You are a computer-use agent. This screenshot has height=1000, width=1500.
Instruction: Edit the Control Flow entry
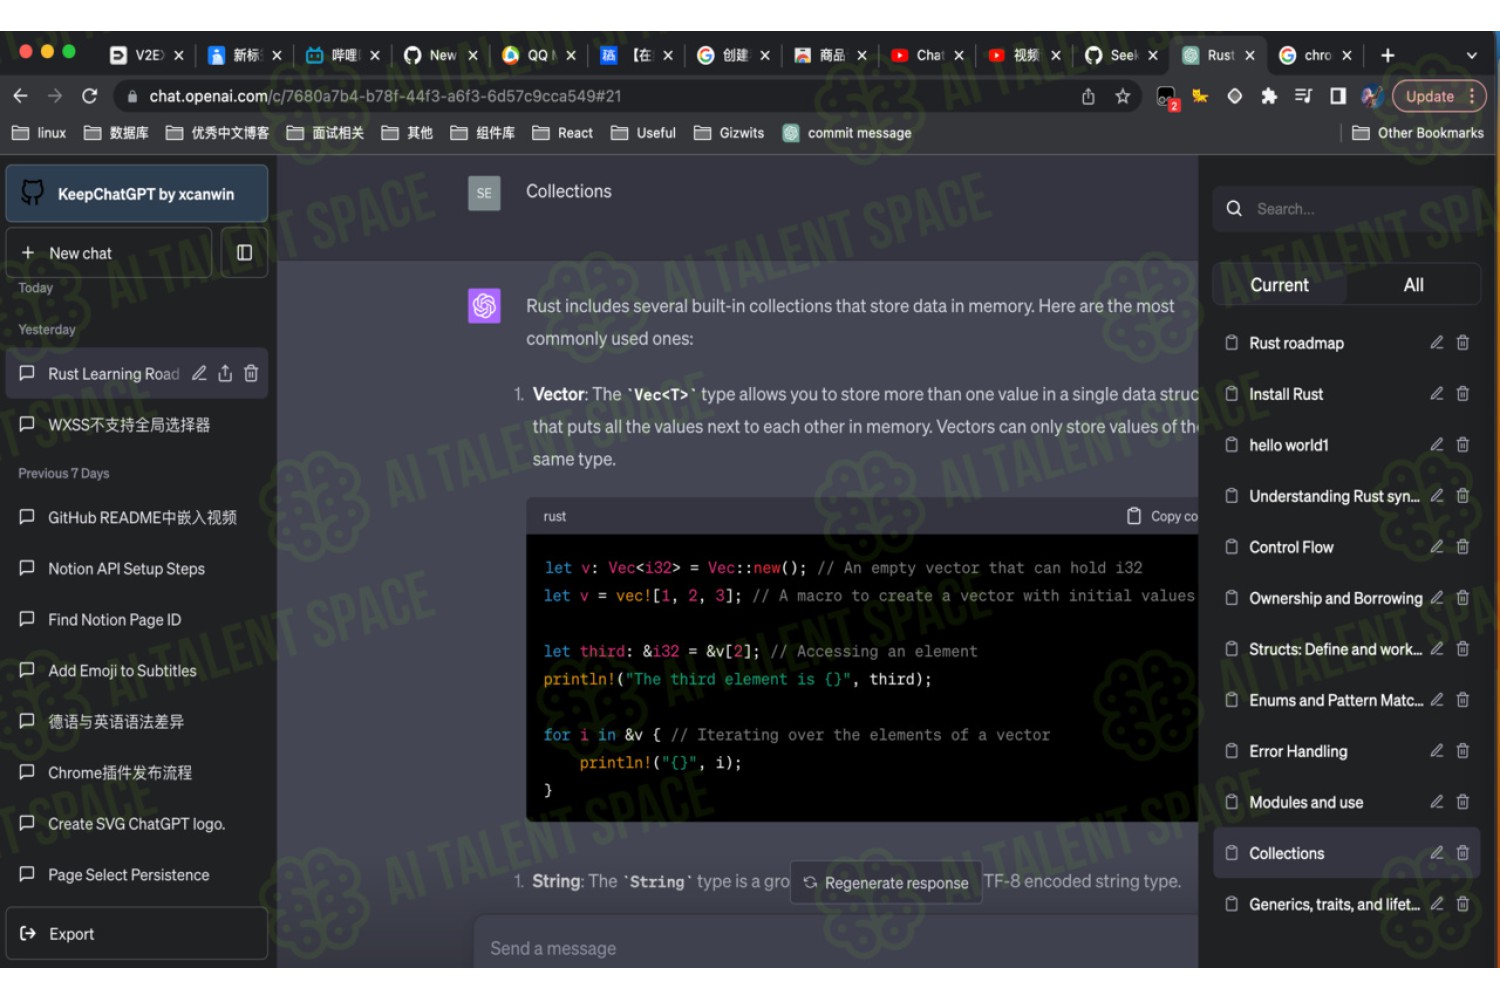pyautogui.click(x=1437, y=547)
